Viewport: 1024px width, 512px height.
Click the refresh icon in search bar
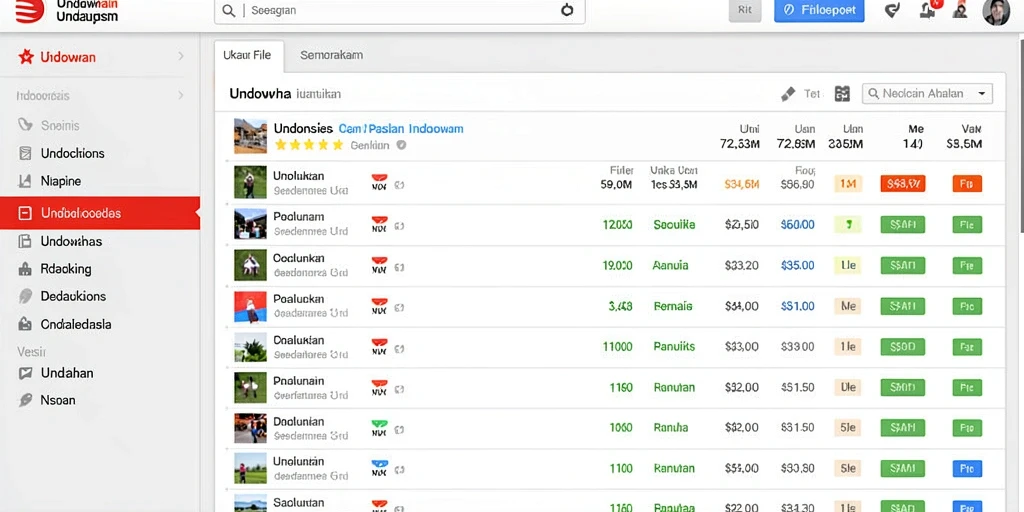click(x=567, y=10)
